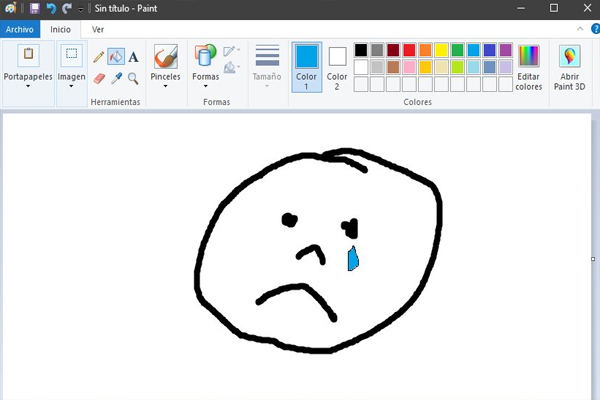This screenshot has height=400, width=600.
Task: Activate the Color 1 selector
Action: point(307,66)
